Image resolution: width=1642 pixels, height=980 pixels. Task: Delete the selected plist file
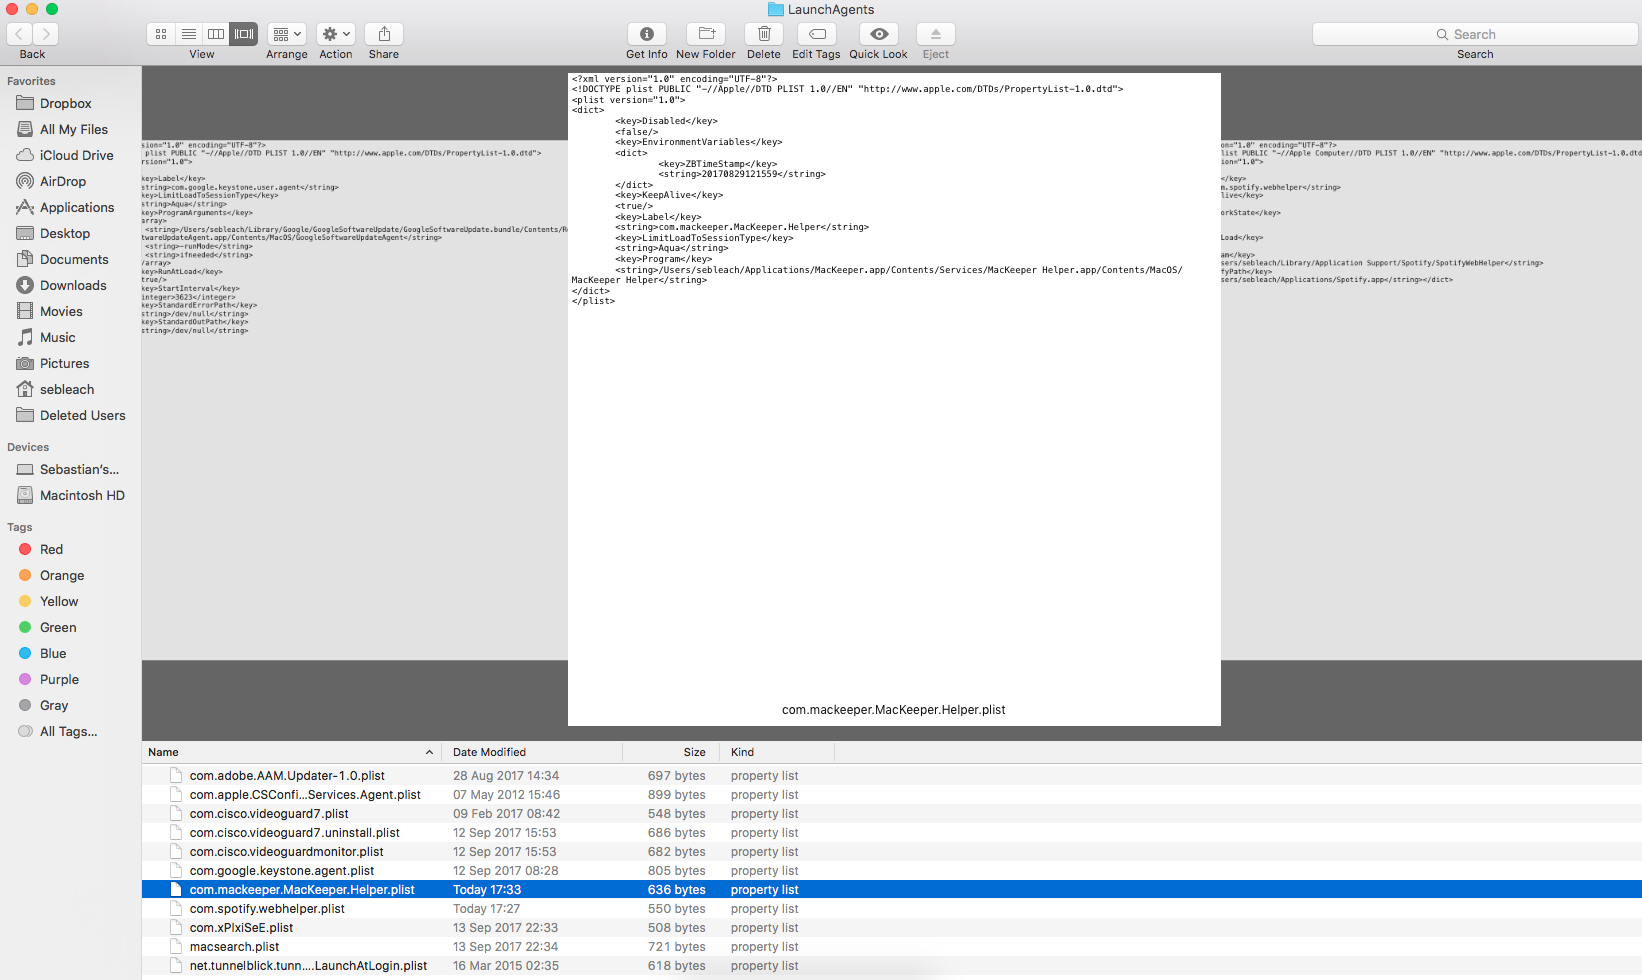(764, 34)
